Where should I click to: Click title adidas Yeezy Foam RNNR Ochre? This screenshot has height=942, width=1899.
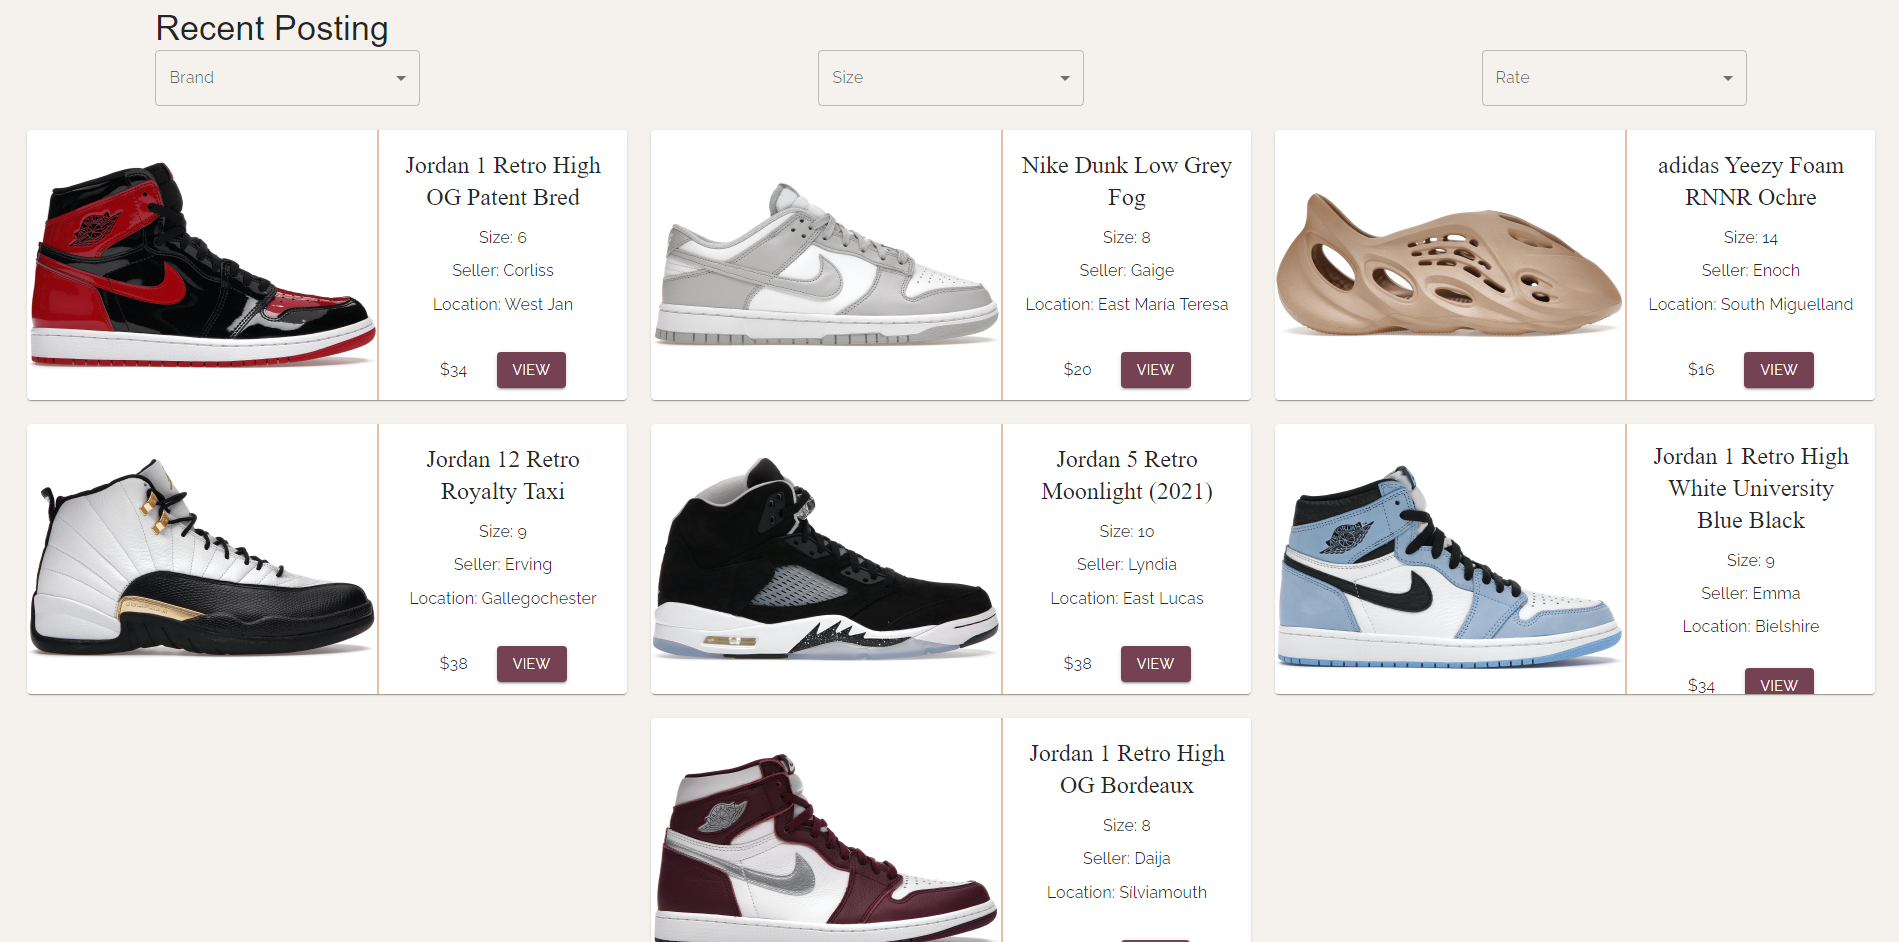click(x=1751, y=181)
